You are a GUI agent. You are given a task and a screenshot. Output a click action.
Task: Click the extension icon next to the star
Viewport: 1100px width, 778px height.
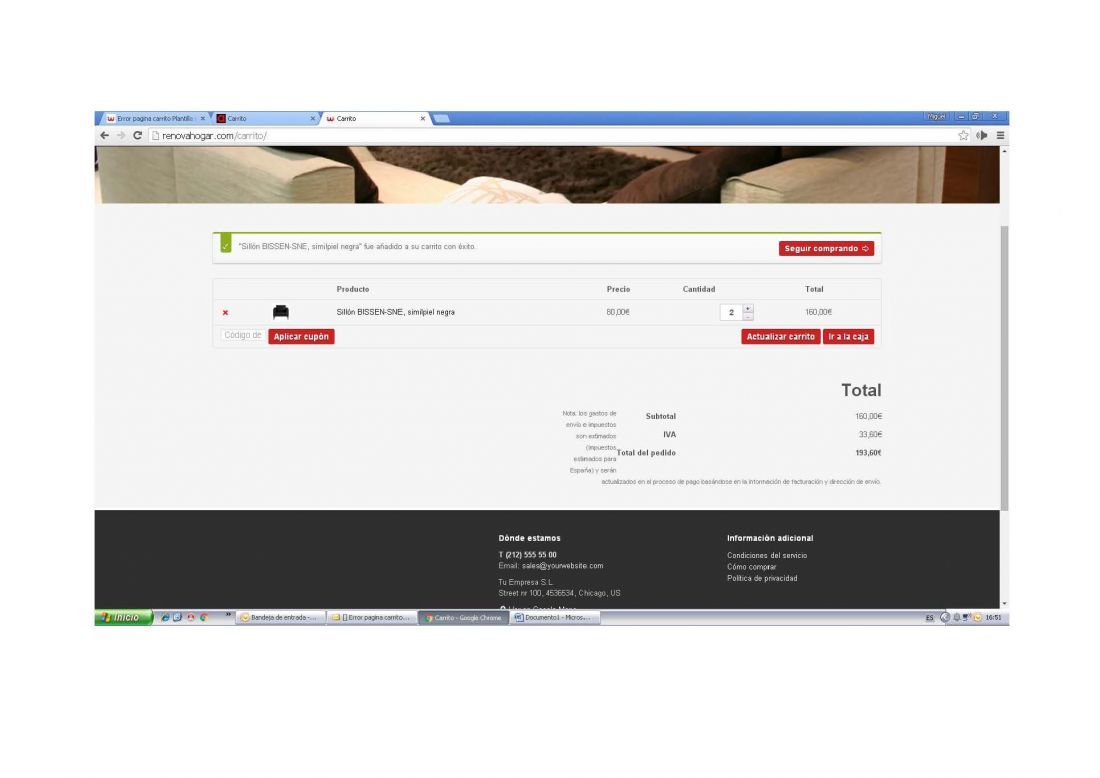point(982,135)
